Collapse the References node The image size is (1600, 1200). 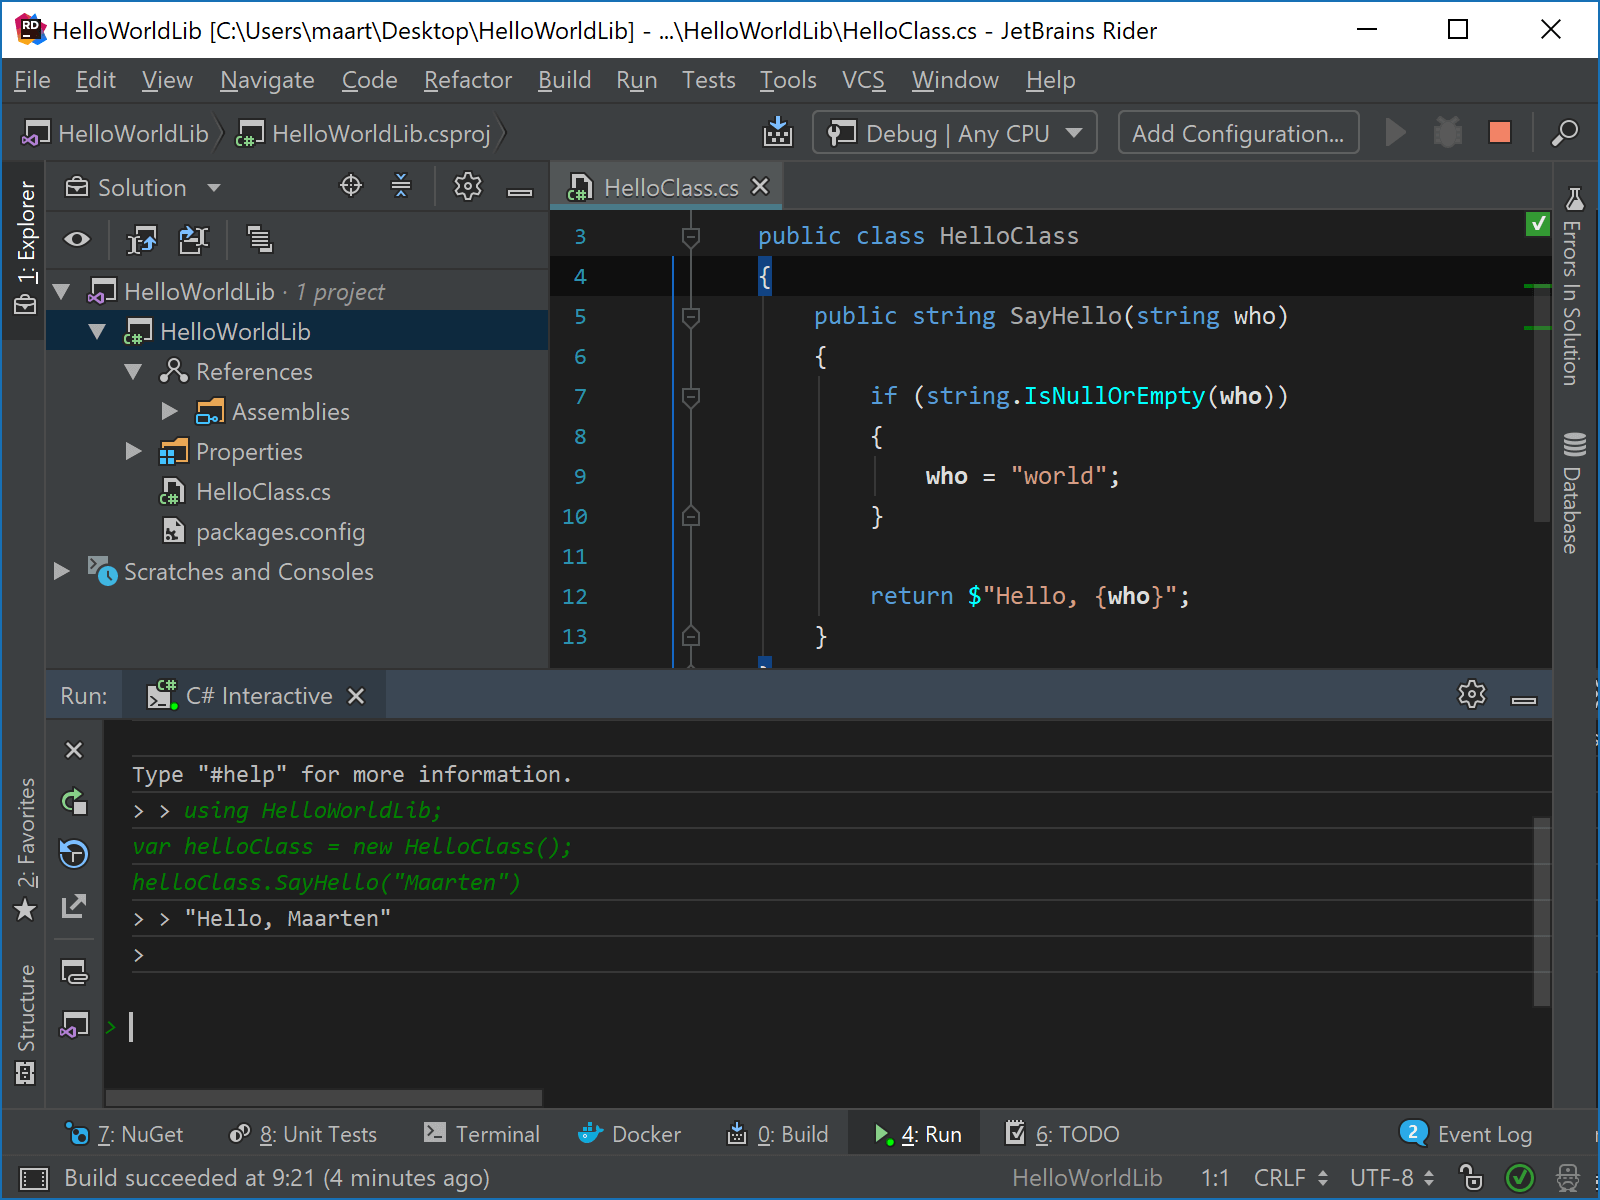(133, 372)
